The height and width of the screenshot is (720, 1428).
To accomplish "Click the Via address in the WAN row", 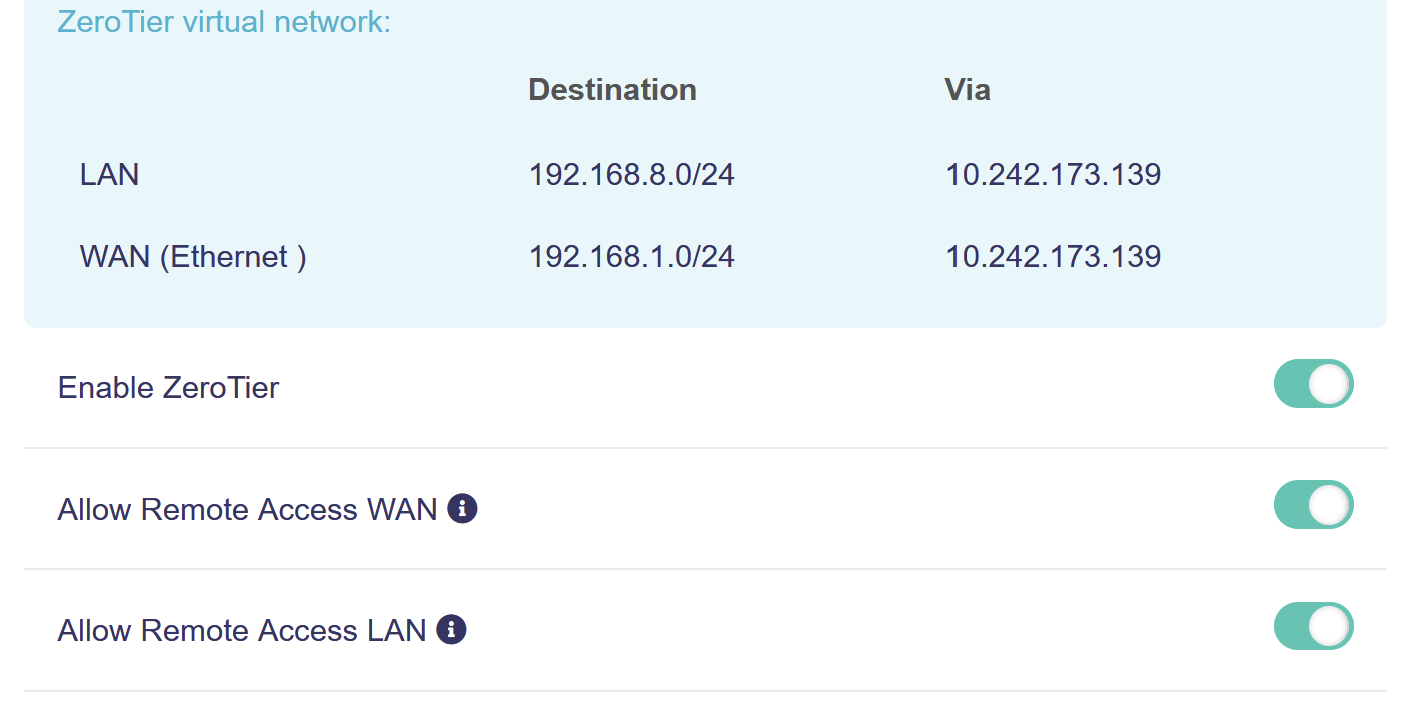I will coord(1053,257).
